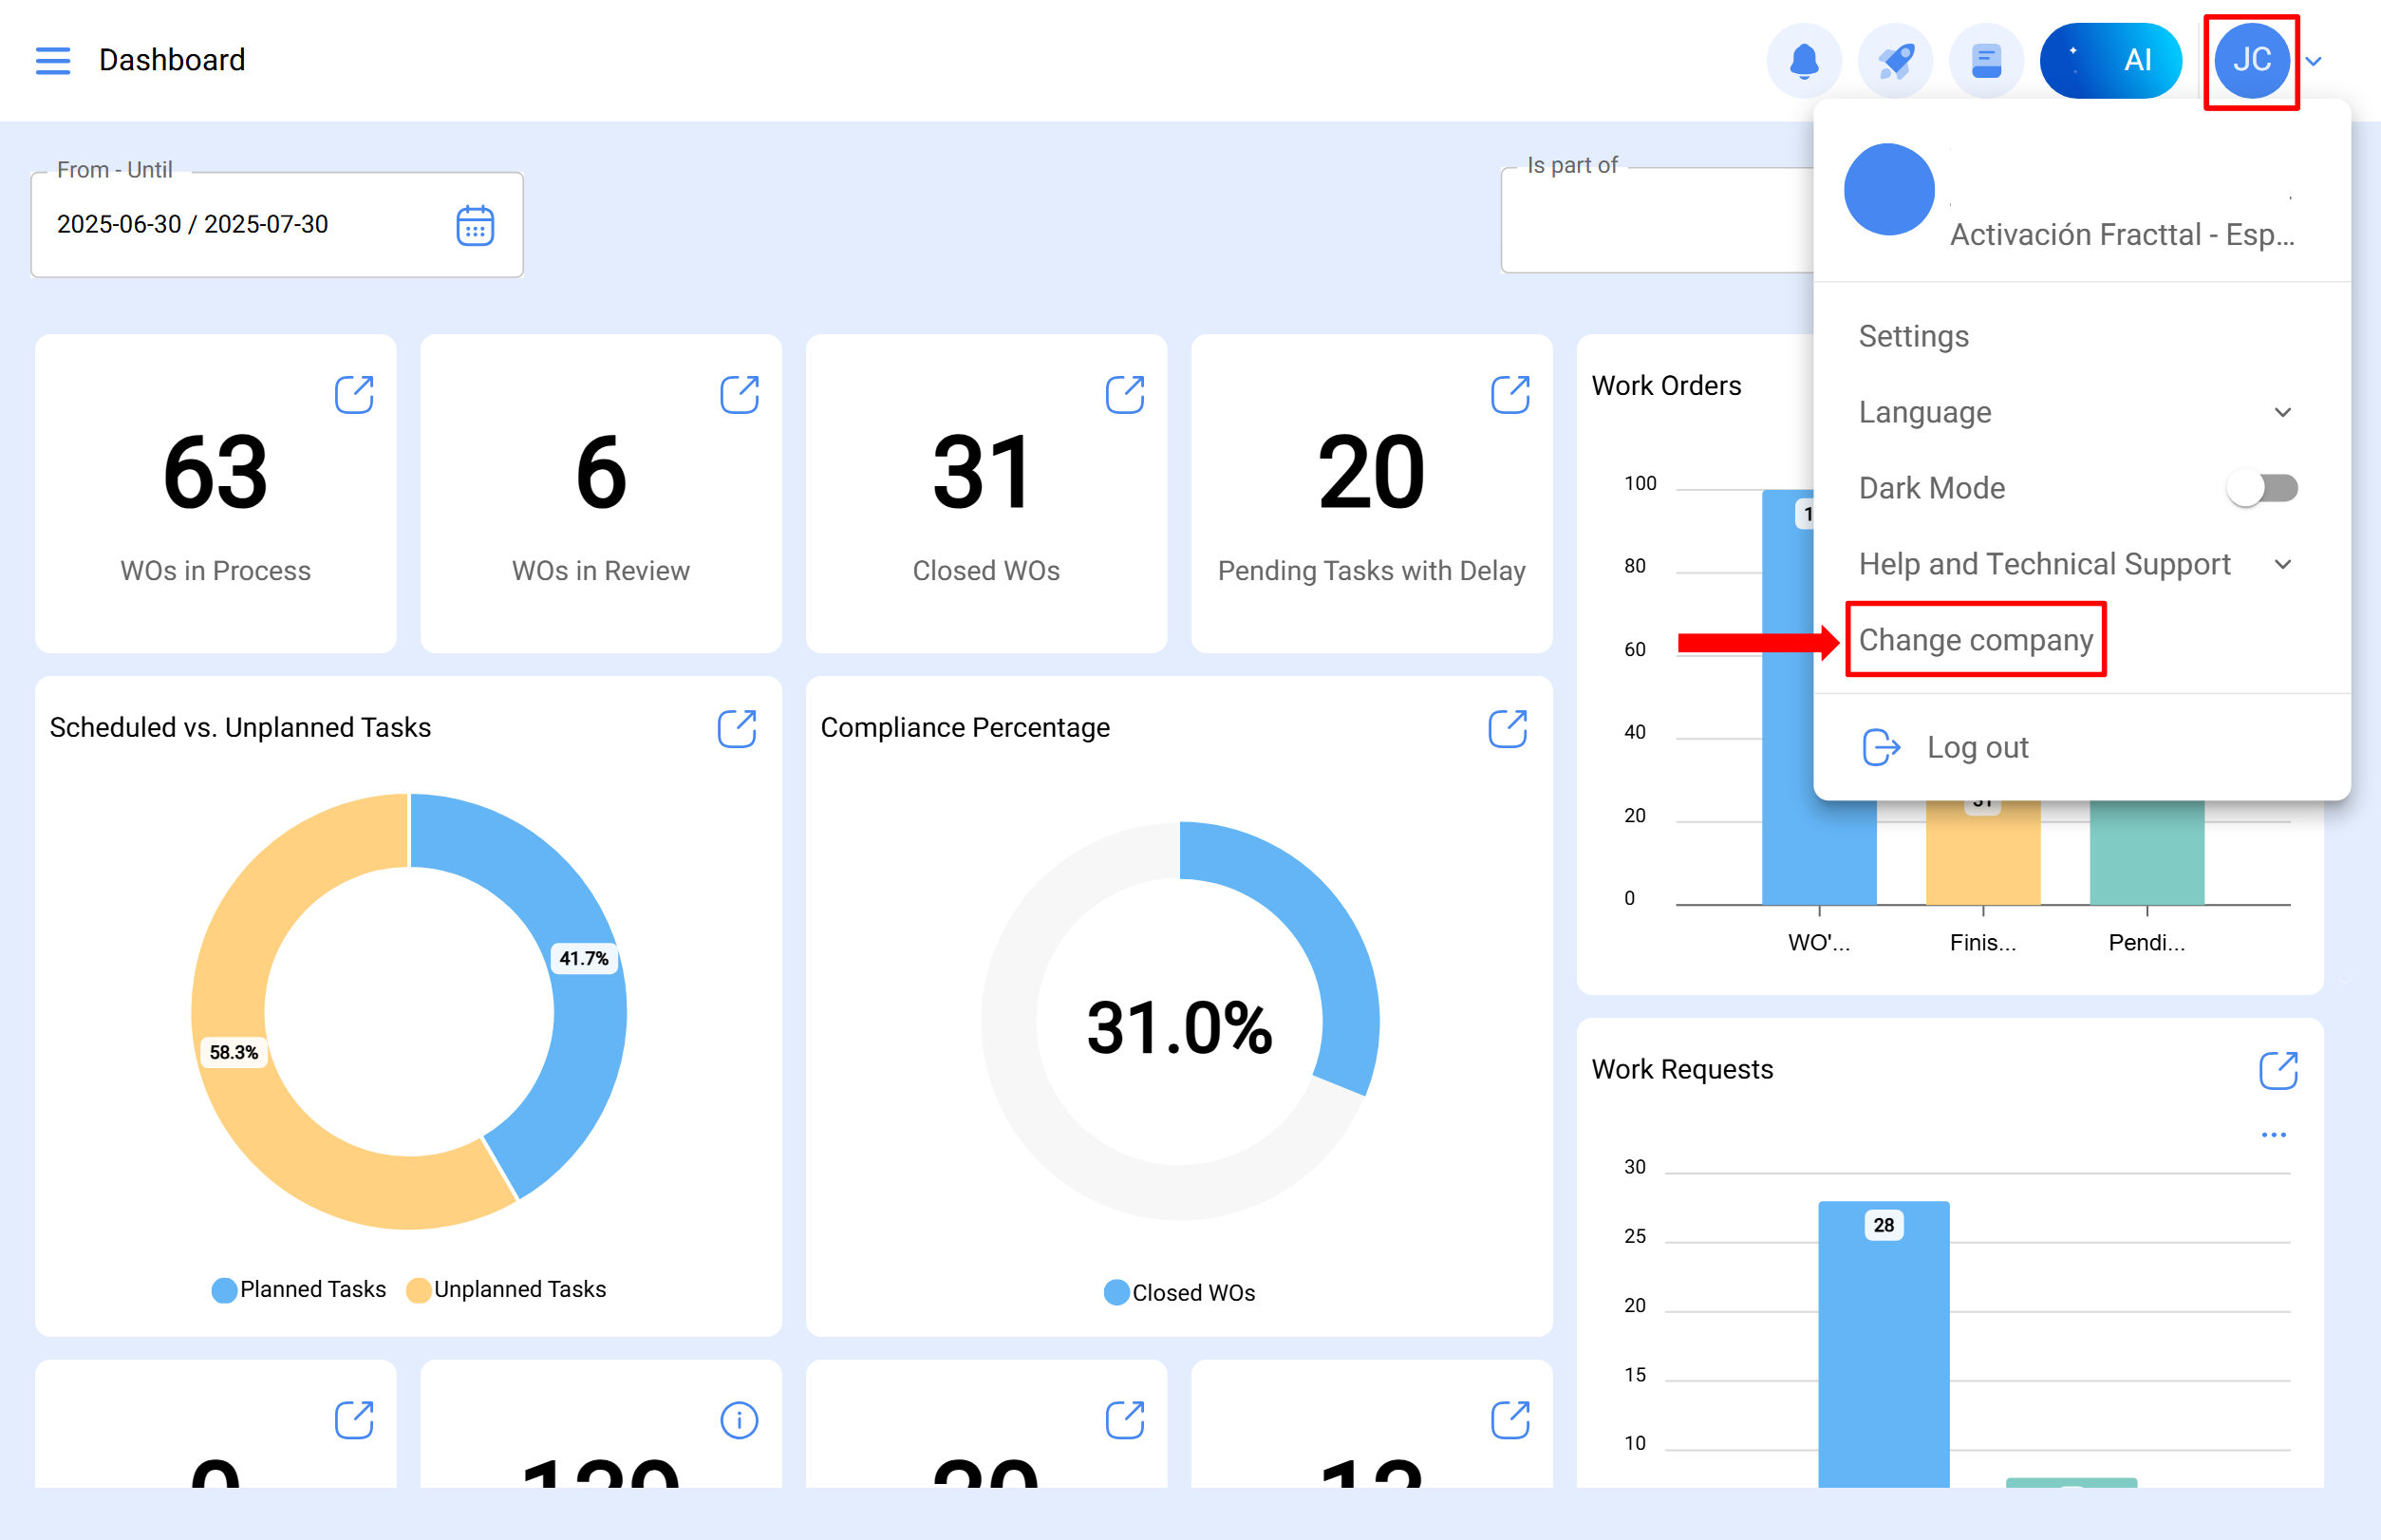Toggle Planned Tasks legend item

click(x=299, y=1289)
